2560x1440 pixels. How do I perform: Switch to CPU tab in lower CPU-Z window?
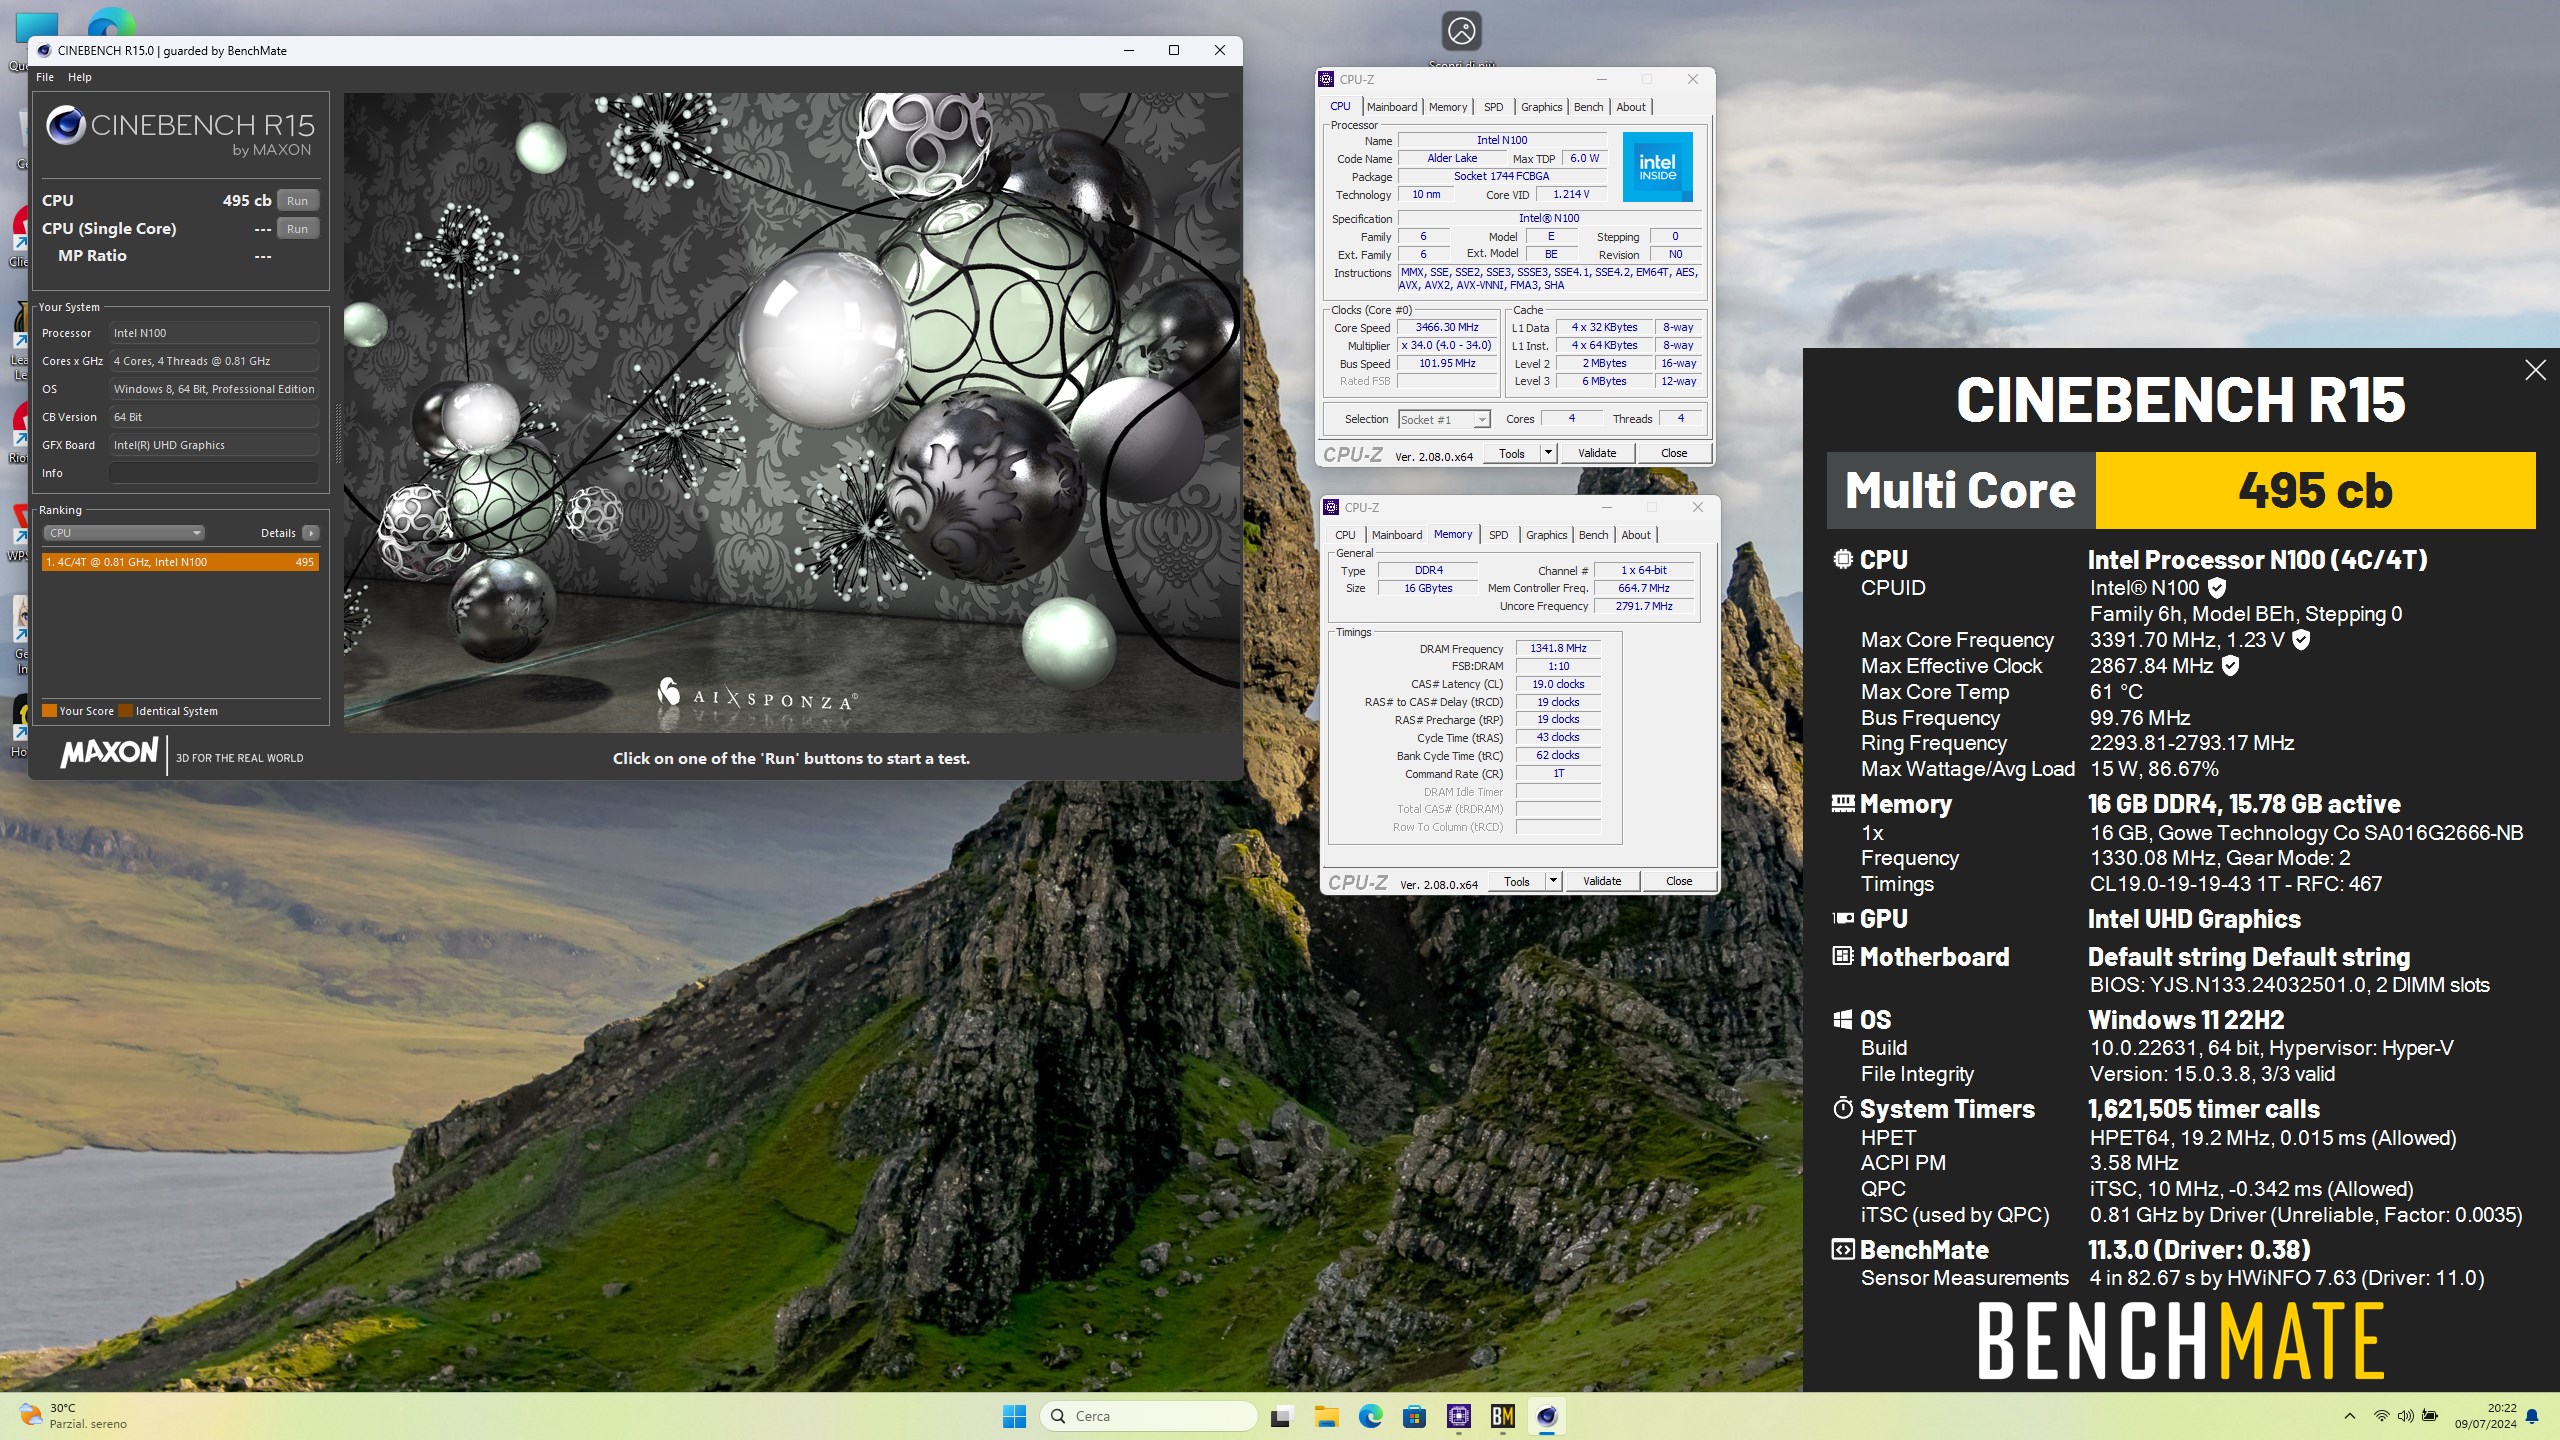[1345, 535]
